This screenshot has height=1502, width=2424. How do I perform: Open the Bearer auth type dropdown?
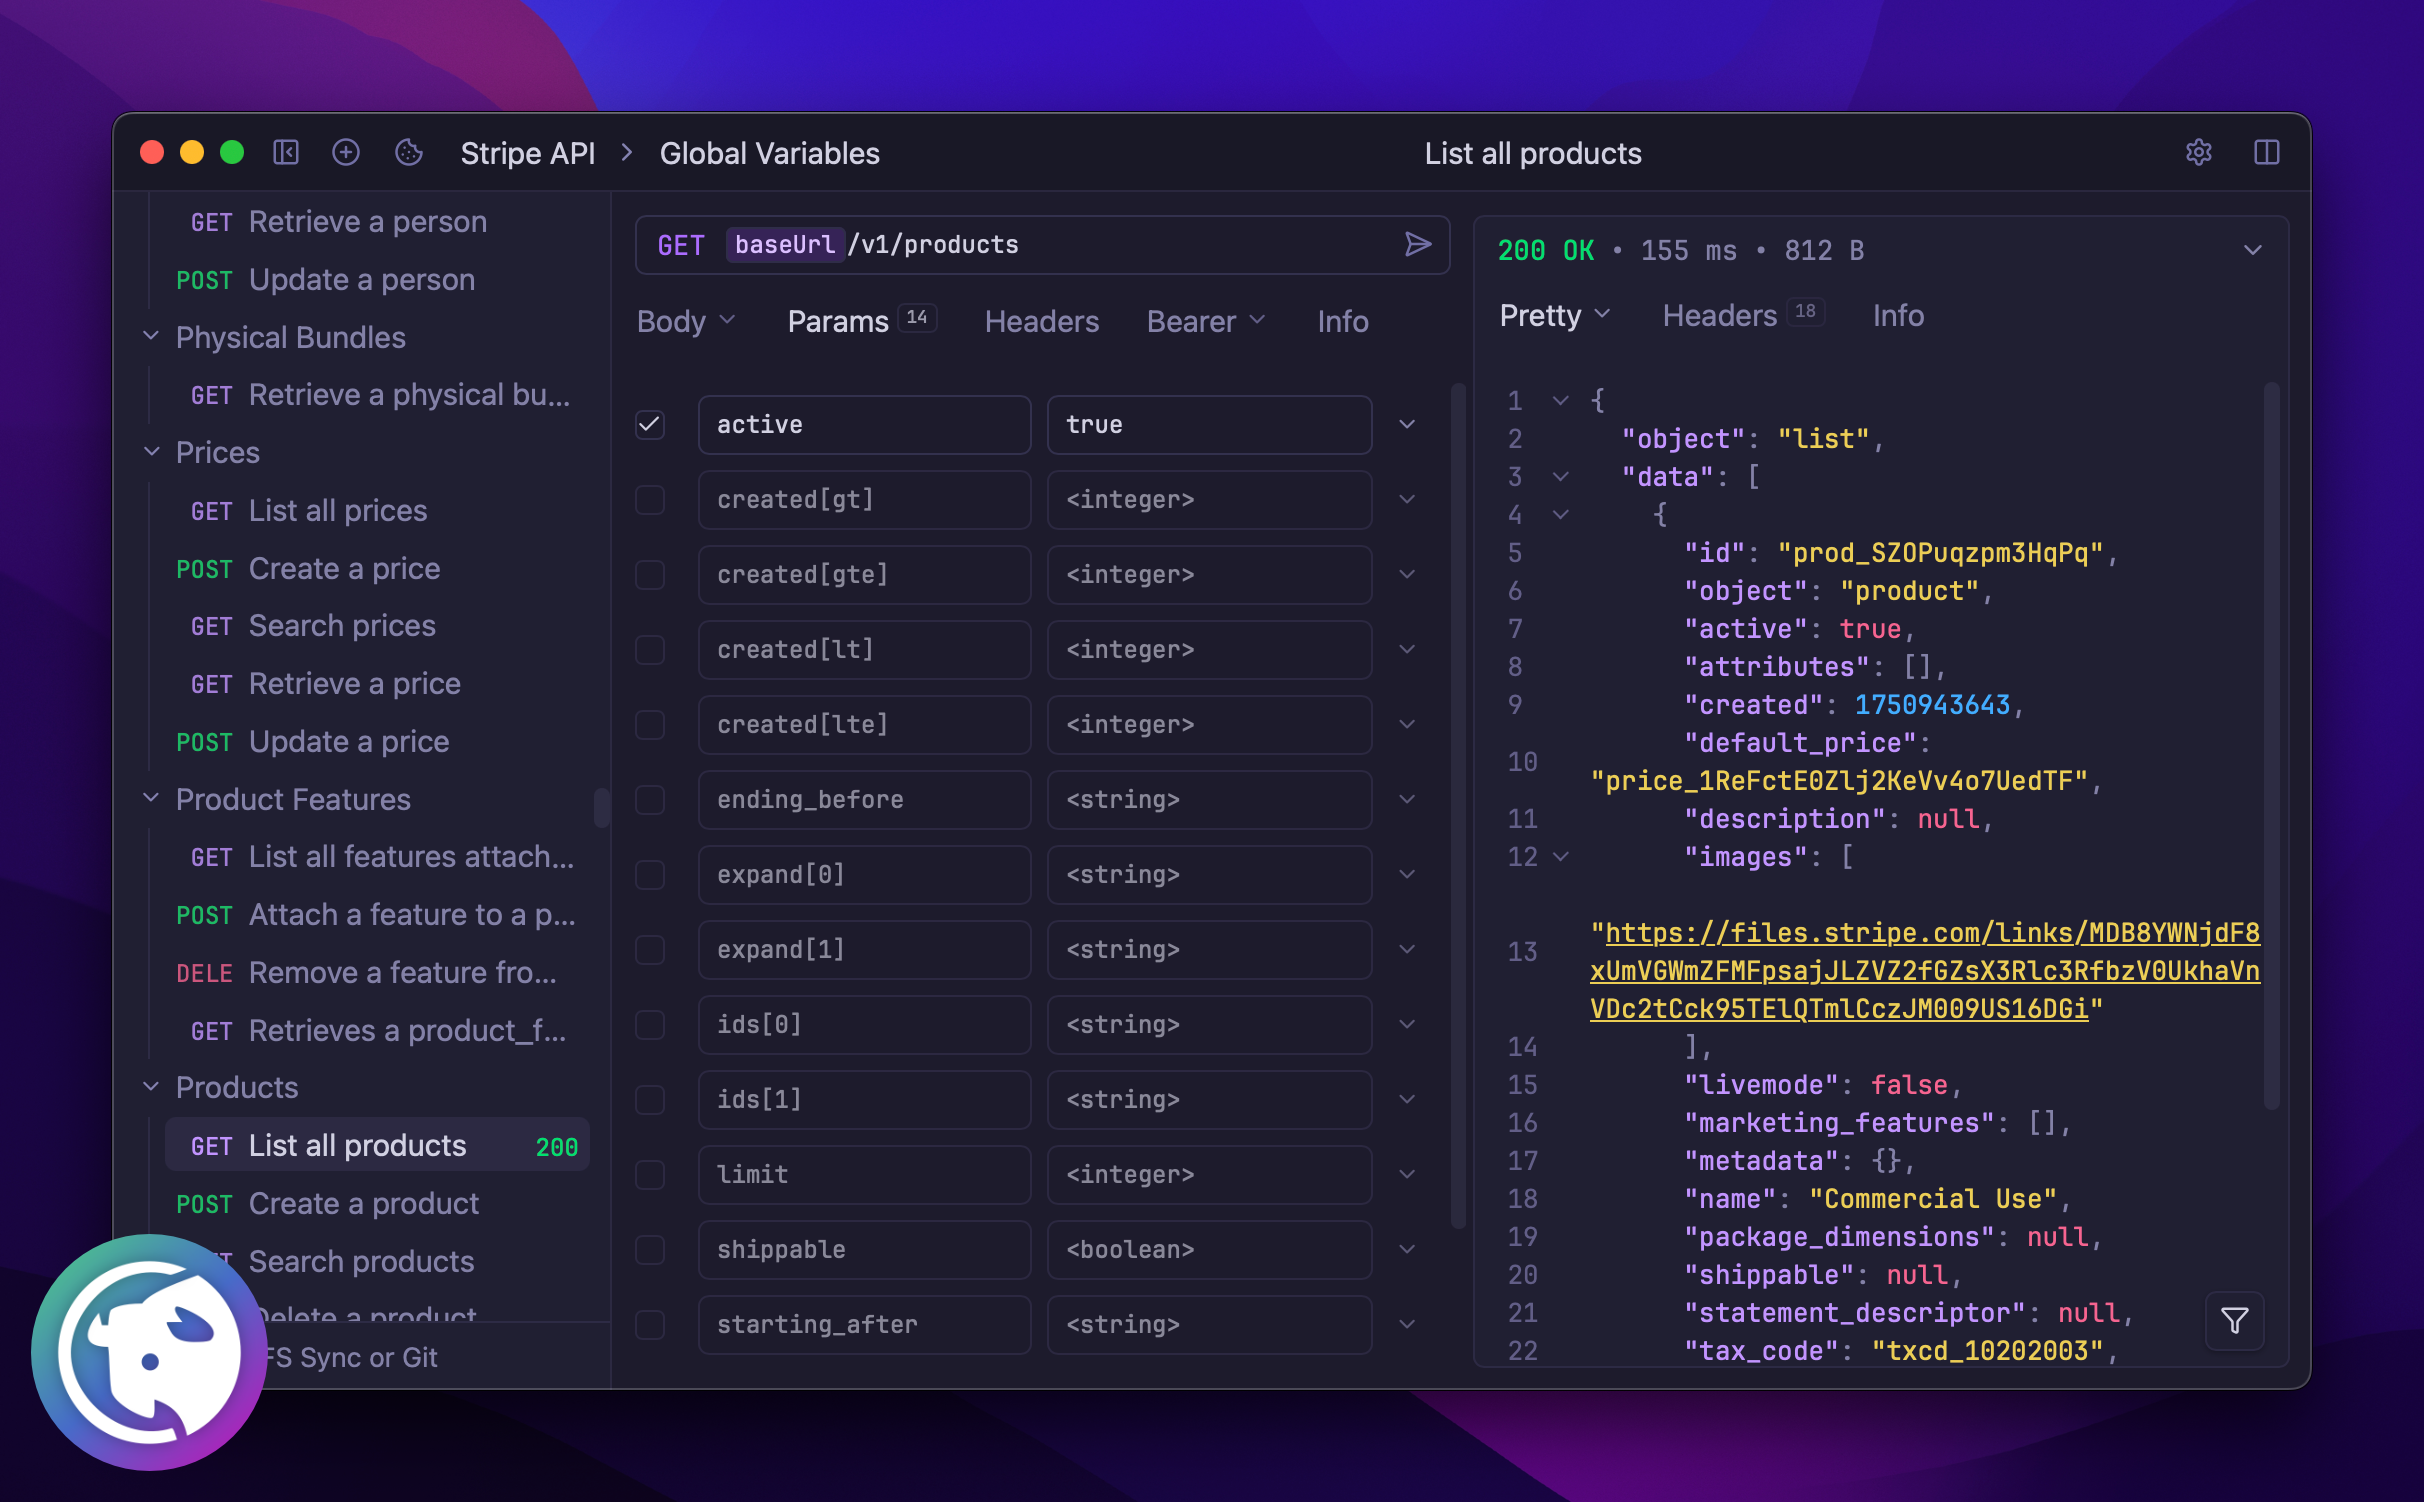tap(1205, 322)
